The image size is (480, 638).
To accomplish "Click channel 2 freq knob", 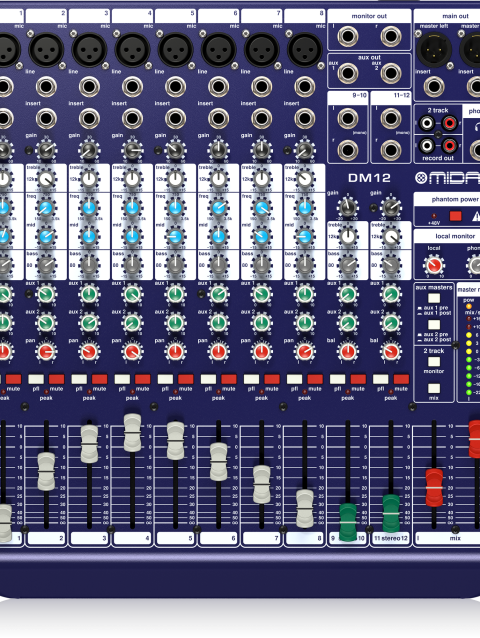I will (46, 208).
